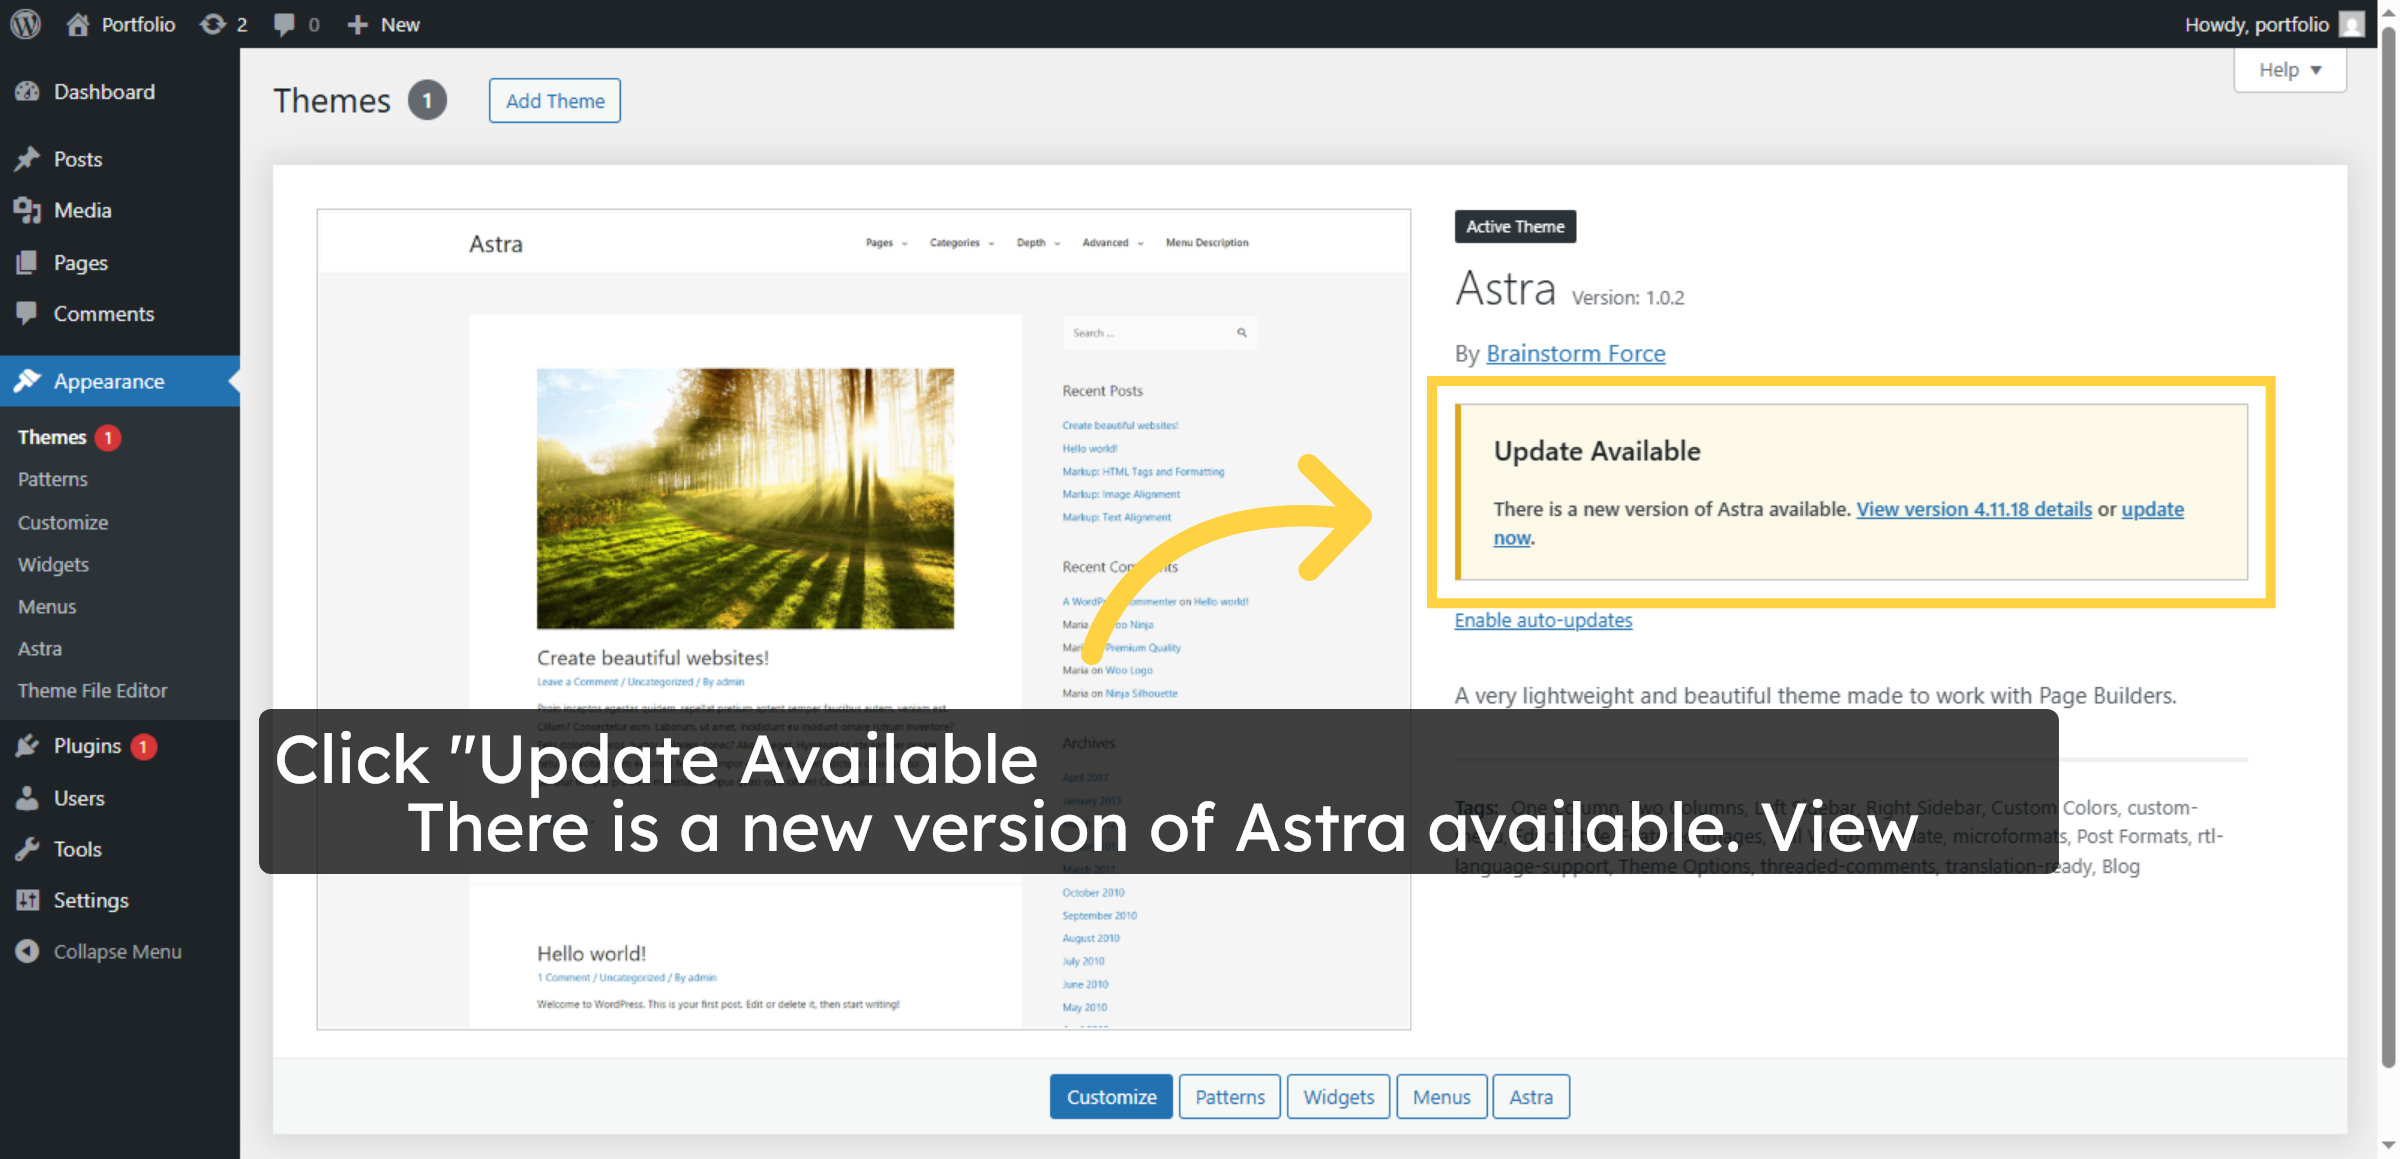Click the comments bubble icon in admin bar
This screenshot has width=2400, height=1159.
(287, 23)
